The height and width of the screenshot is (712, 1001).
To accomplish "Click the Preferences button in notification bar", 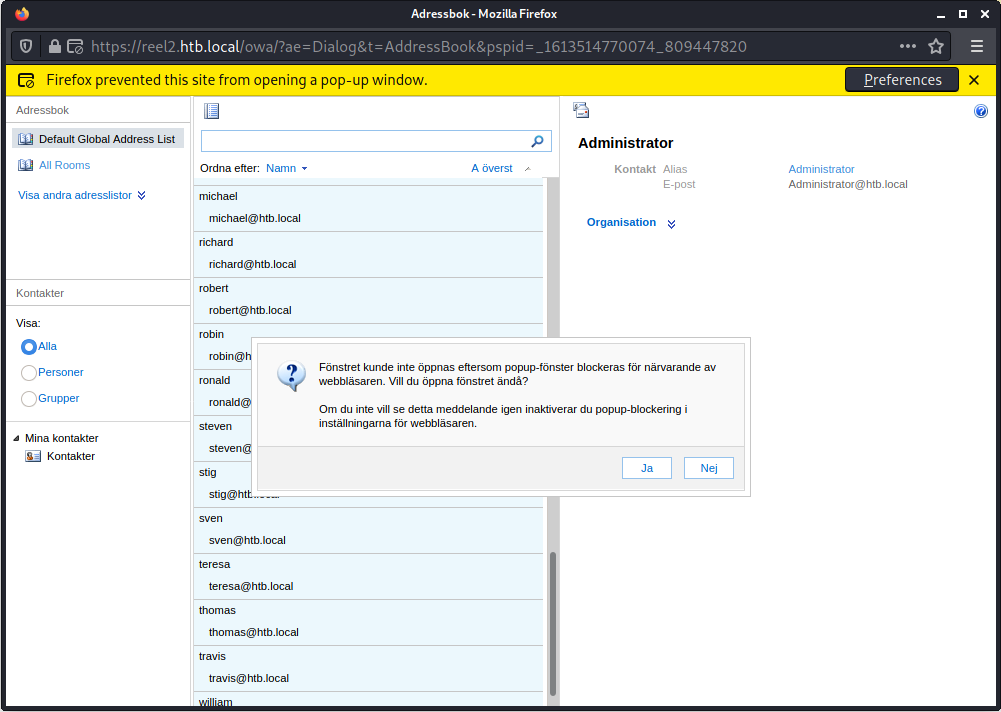I will pos(902,80).
